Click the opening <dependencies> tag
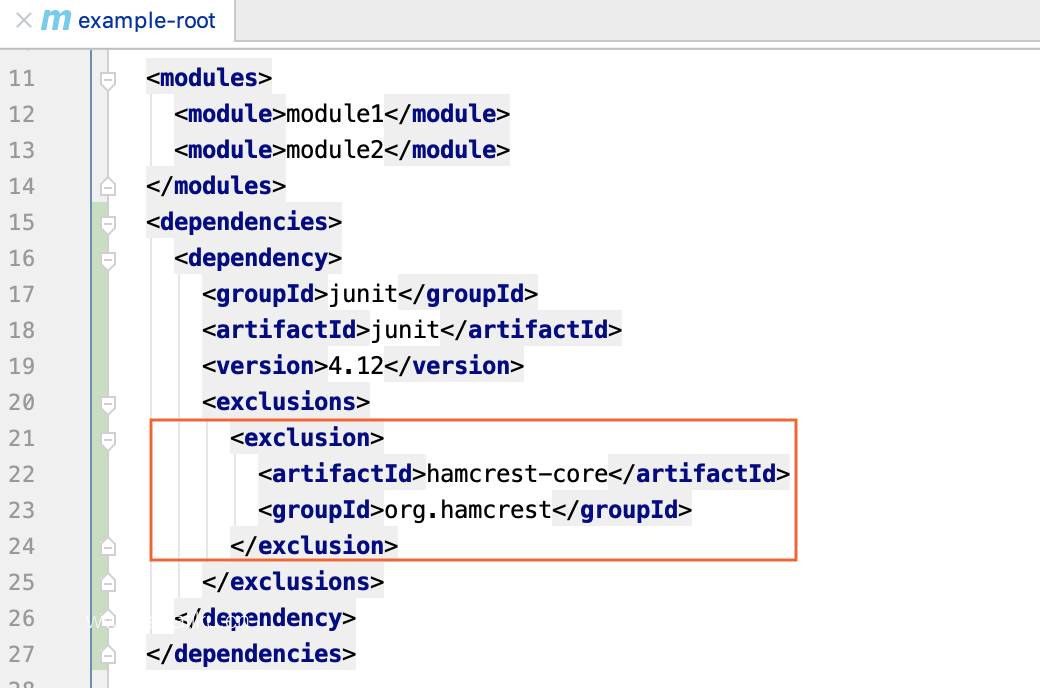Screen dimensions: 1040x688 (244, 221)
